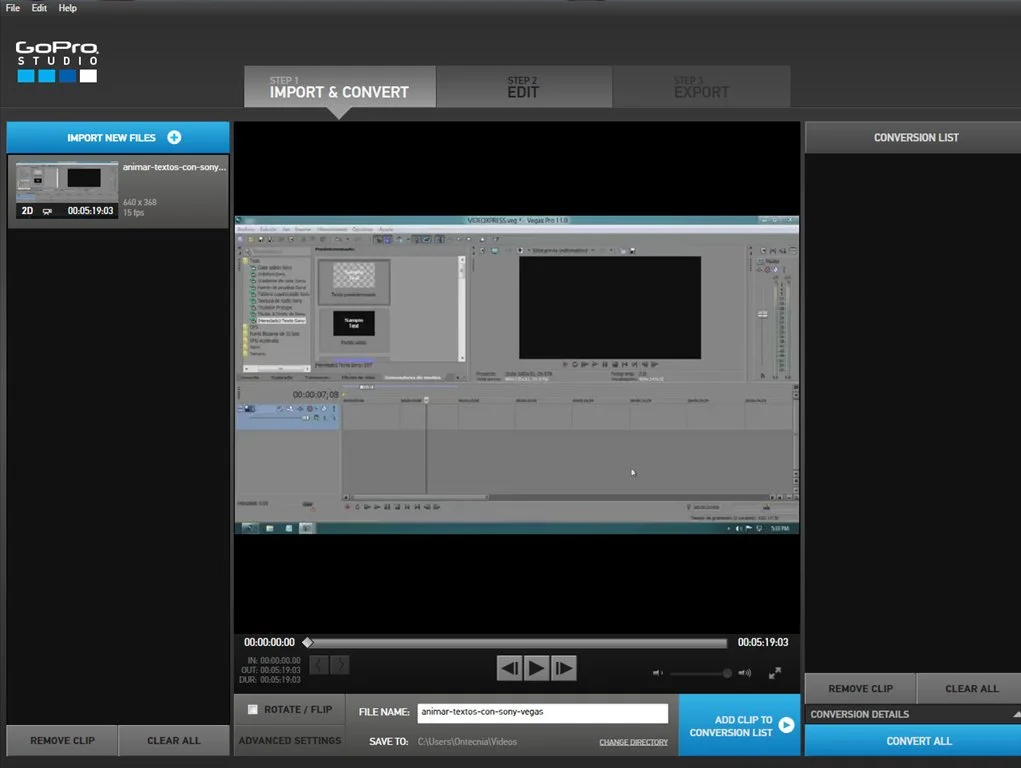Screen dimensions: 1021x768
Task: Expand the Conversion Details panel
Action: click(x=1015, y=714)
